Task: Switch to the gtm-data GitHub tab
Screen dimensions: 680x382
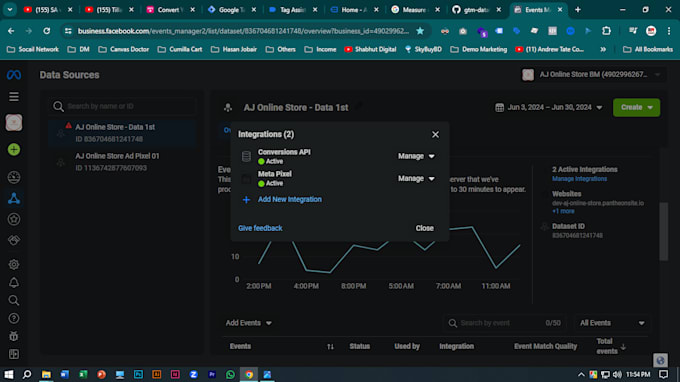Action: 476,10
